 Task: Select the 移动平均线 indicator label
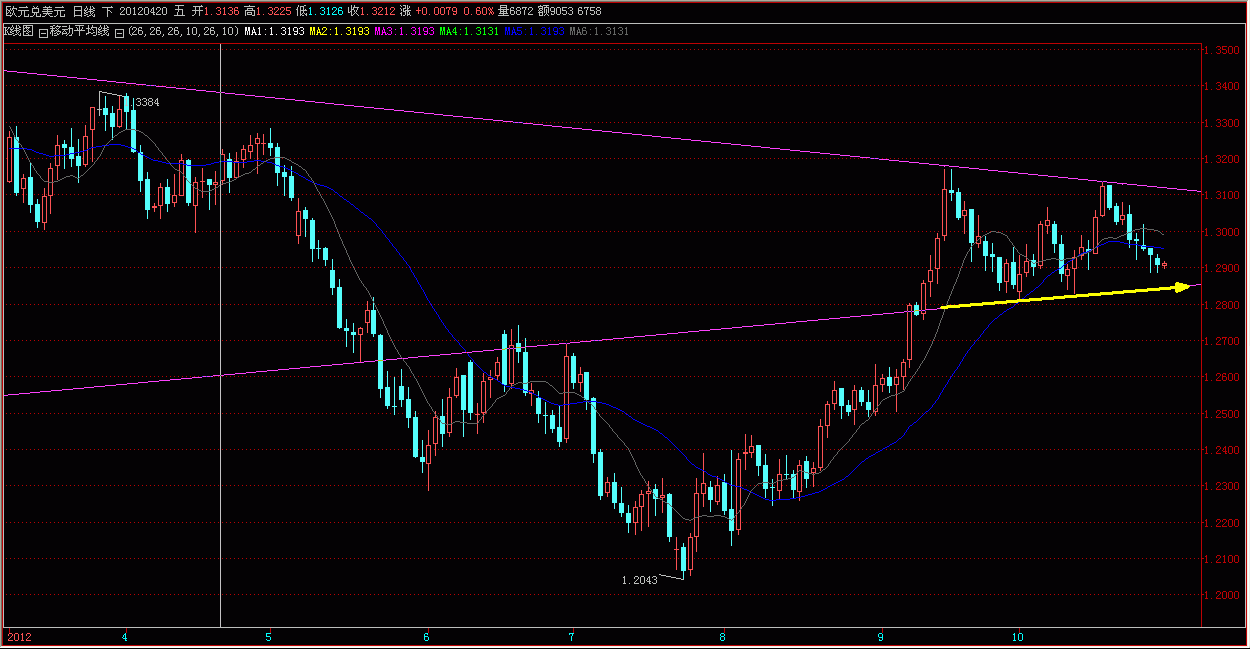(79, 31)
